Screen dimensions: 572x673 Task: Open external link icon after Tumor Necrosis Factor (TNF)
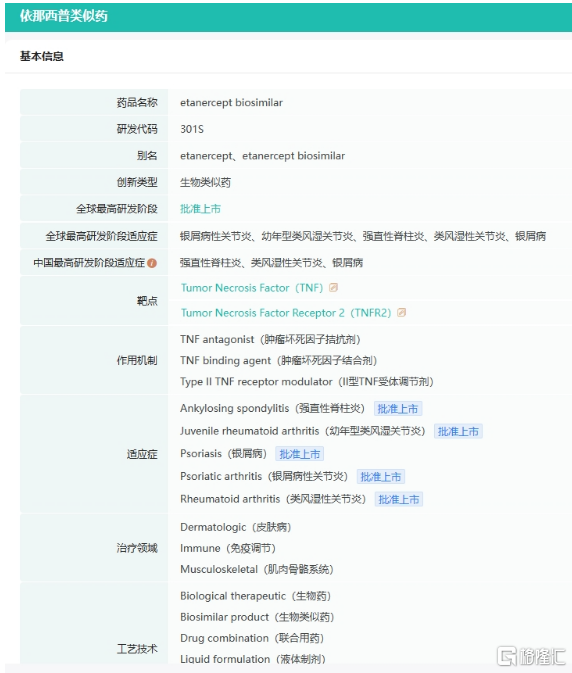[333, 288]
